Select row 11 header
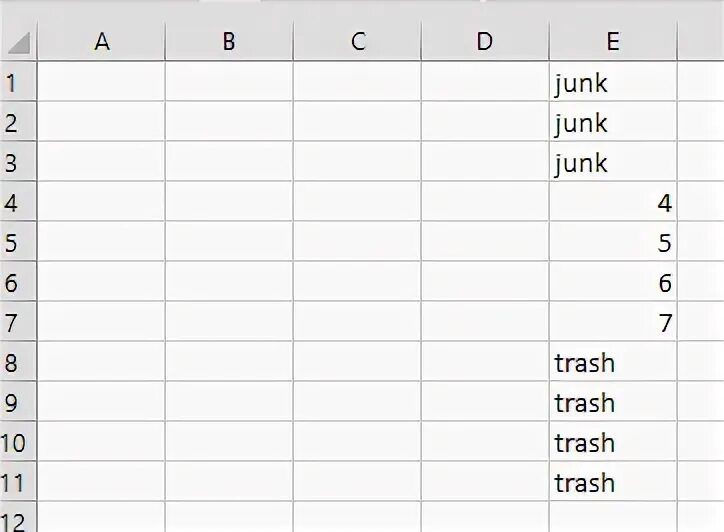The width and height of the screenshot is (724, 532). coord(14,482)
